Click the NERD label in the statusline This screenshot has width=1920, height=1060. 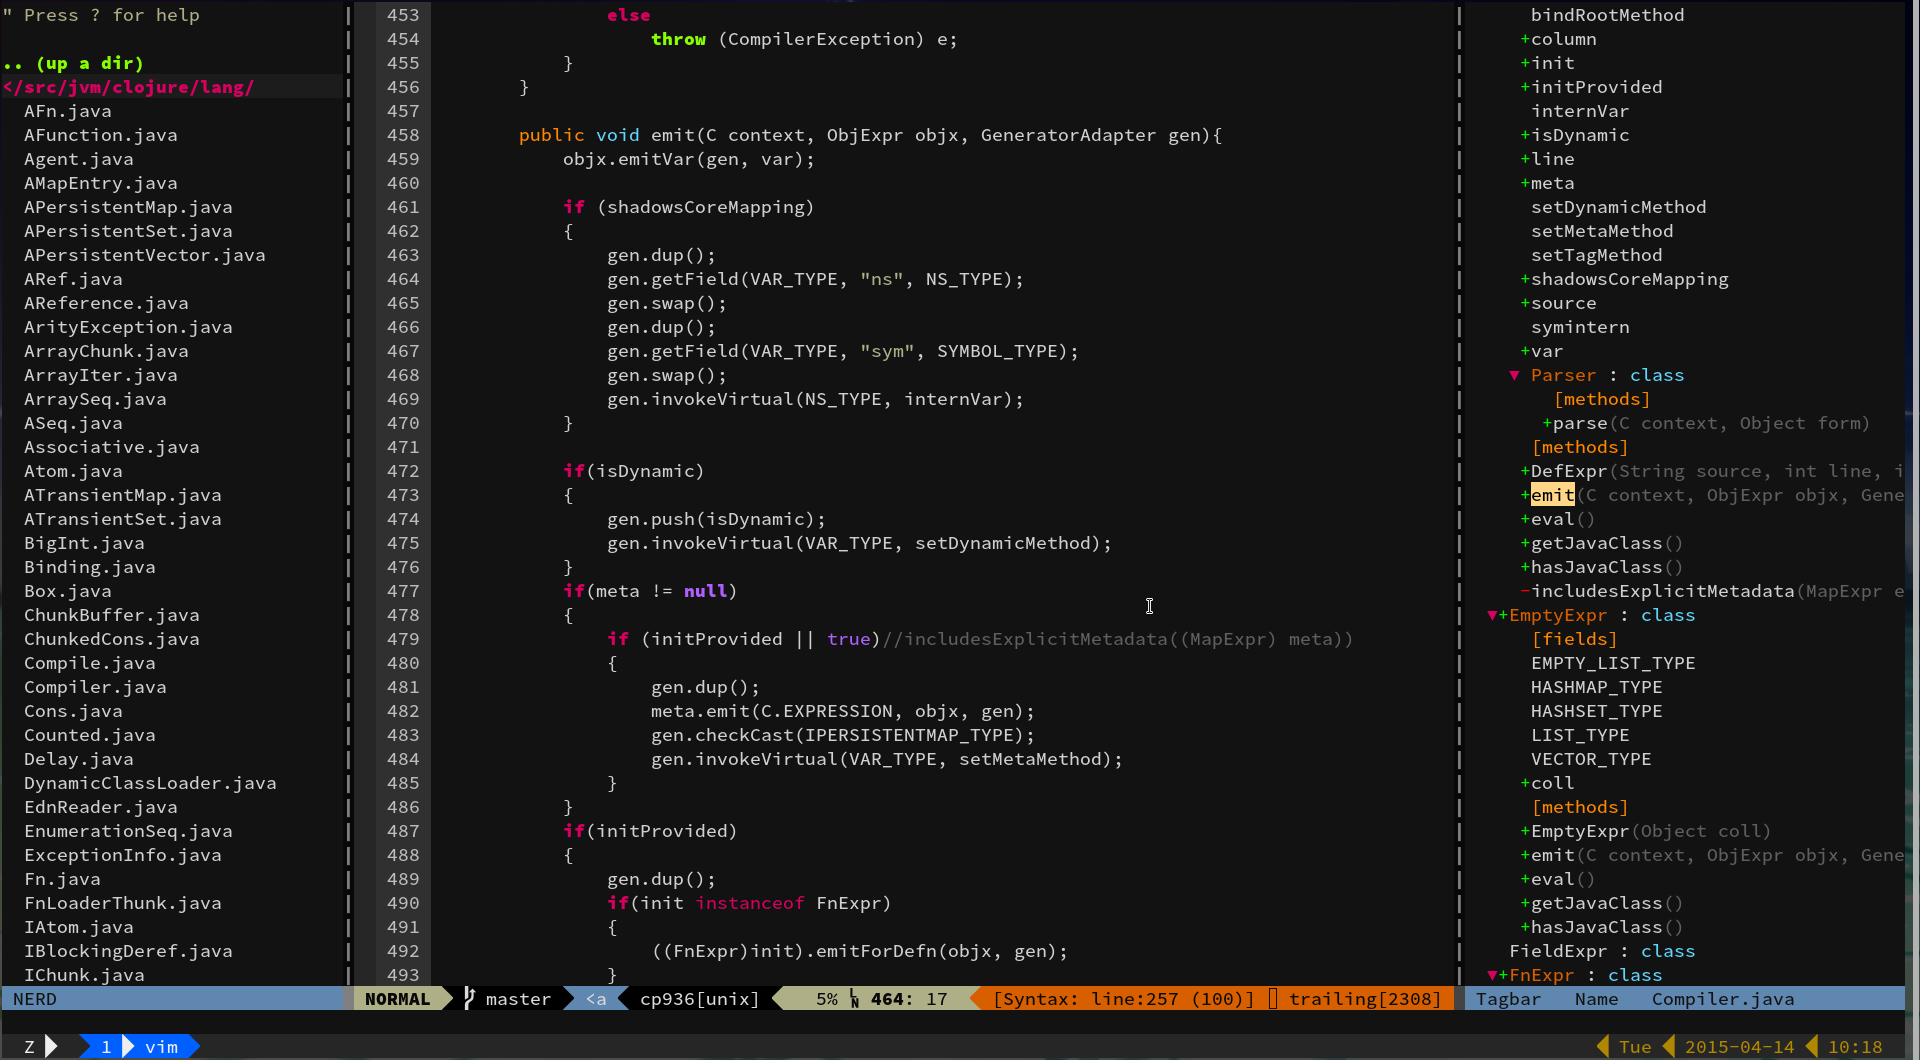click(x=36, y=999)
